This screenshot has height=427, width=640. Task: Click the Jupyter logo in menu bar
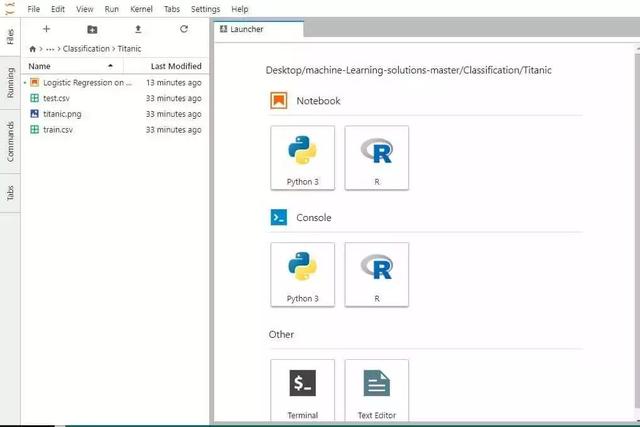(x=9, y=9)
